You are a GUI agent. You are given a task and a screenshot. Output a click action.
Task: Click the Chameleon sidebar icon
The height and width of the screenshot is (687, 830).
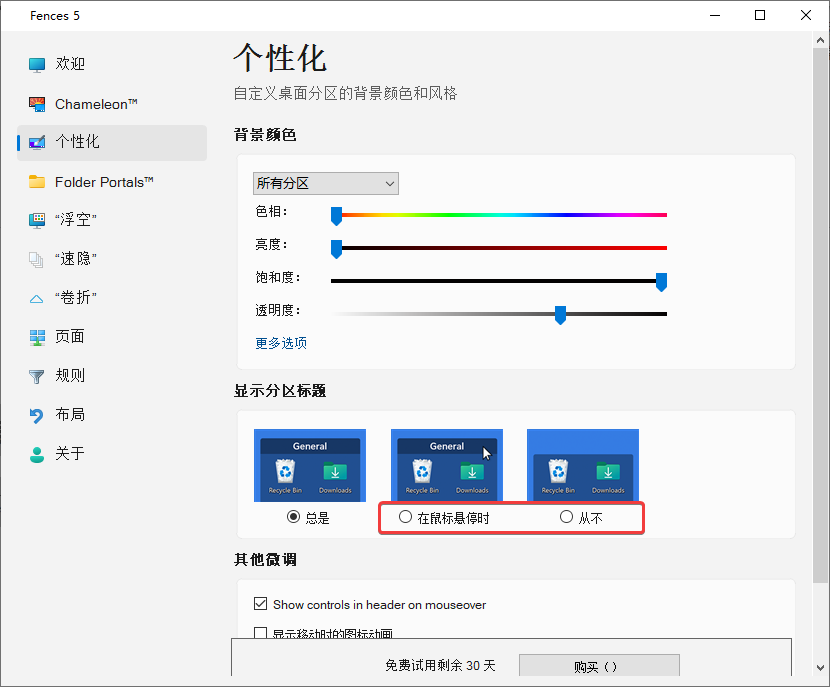point(37,104)
